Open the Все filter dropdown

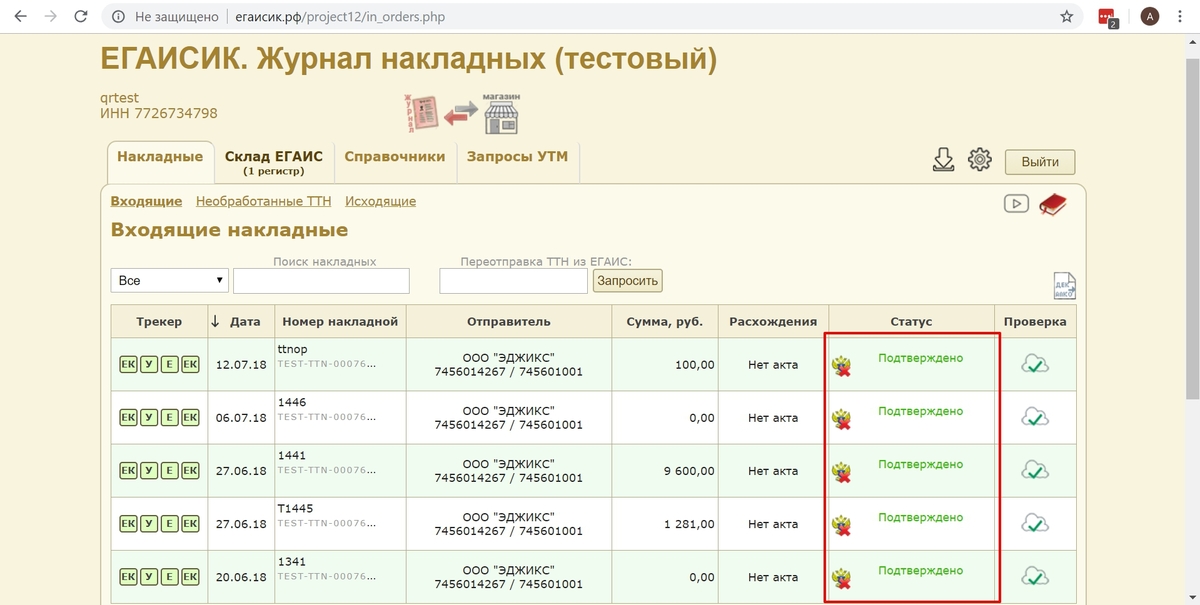(x=170, y=281)
